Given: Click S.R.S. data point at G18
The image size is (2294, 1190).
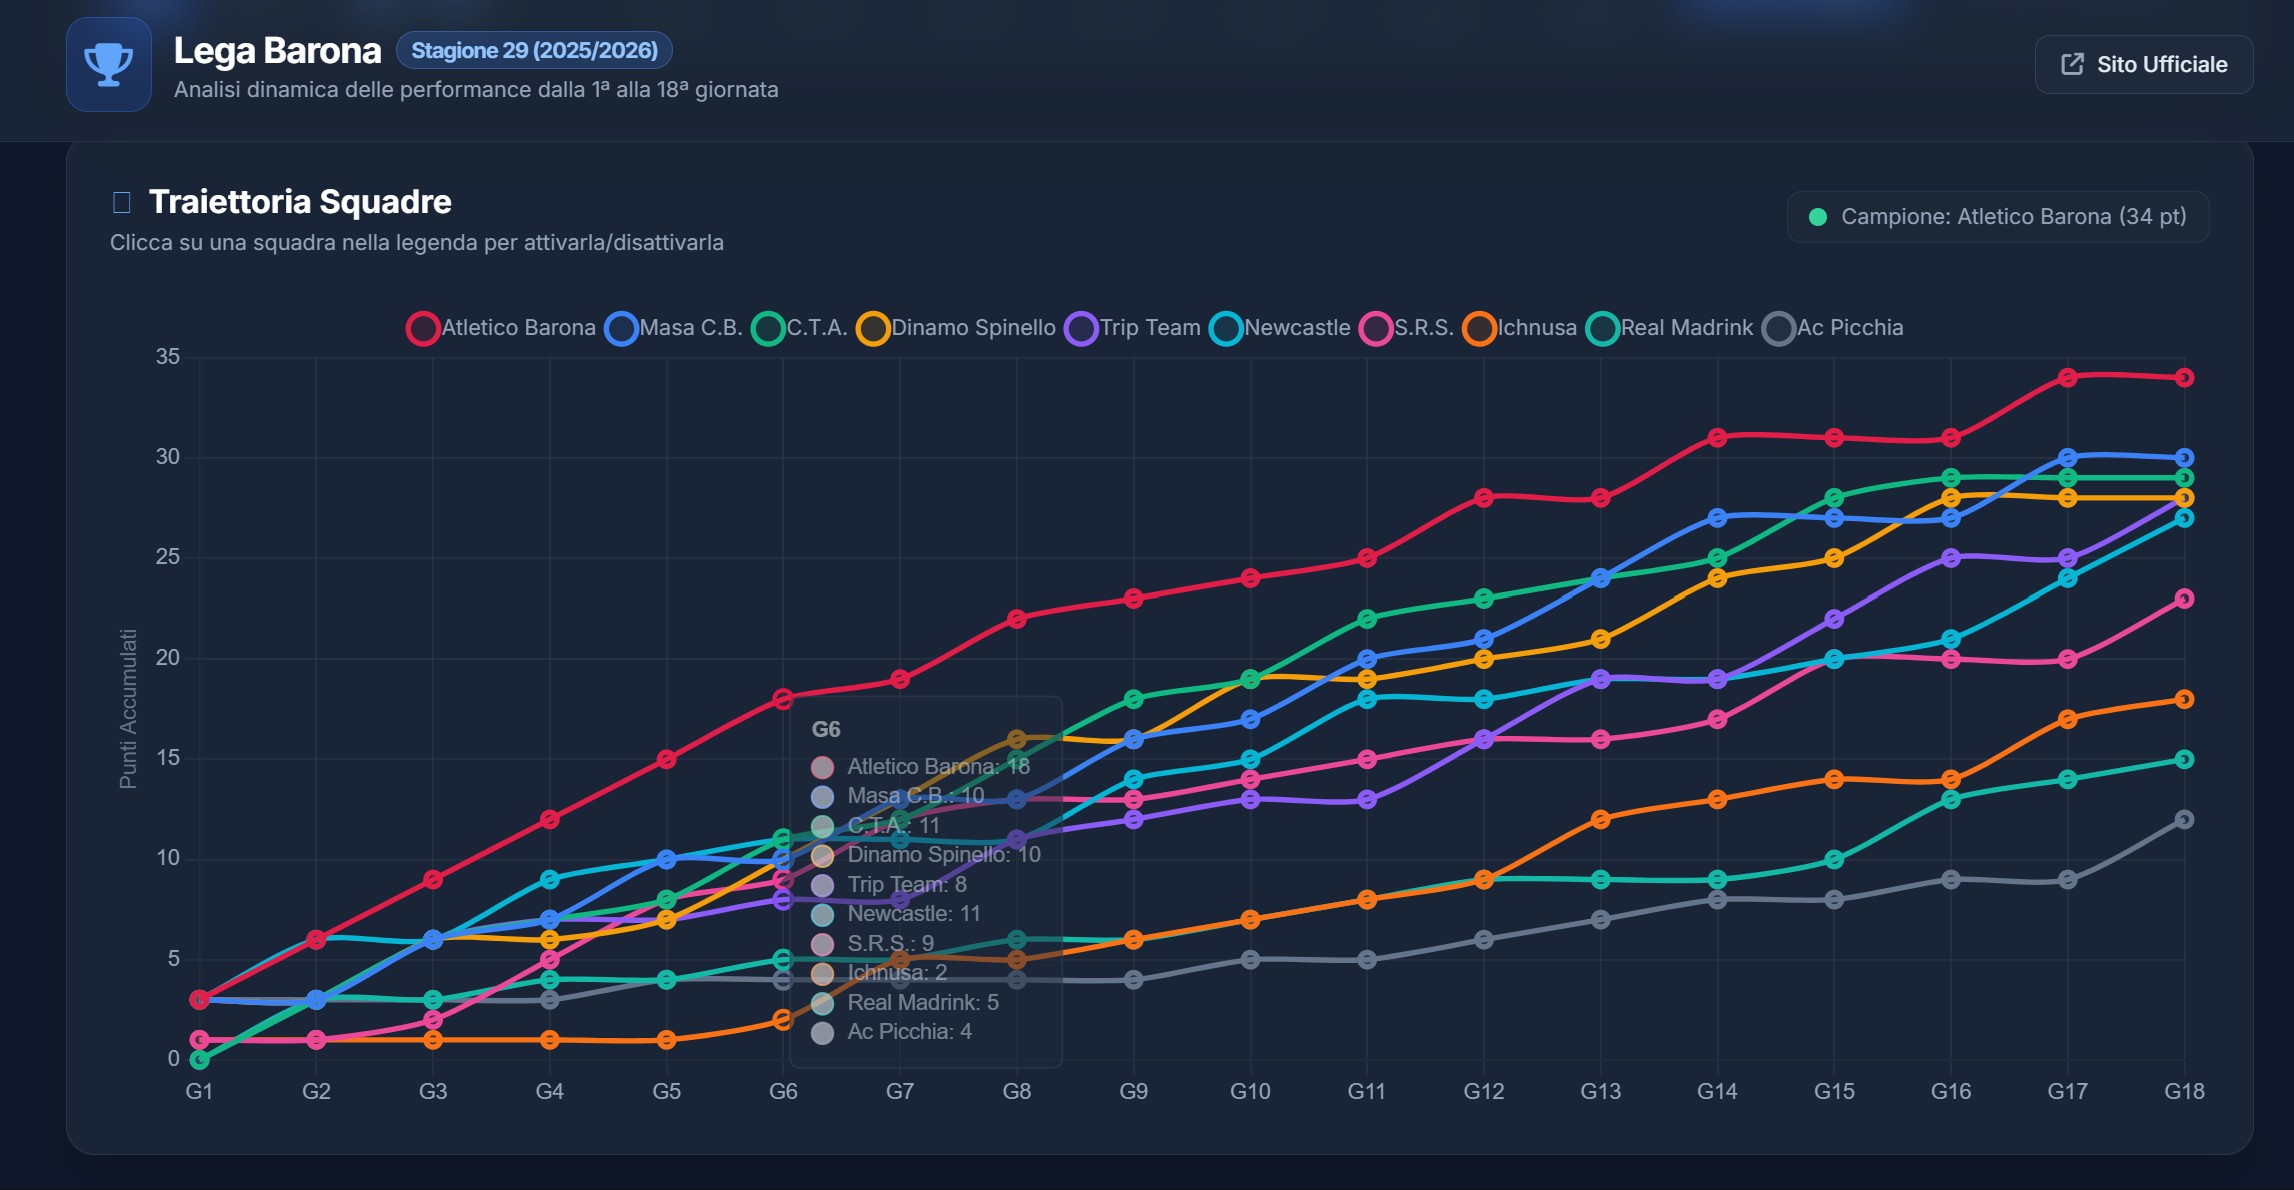Looking at the screenshot, I should tap(2184, 598).
